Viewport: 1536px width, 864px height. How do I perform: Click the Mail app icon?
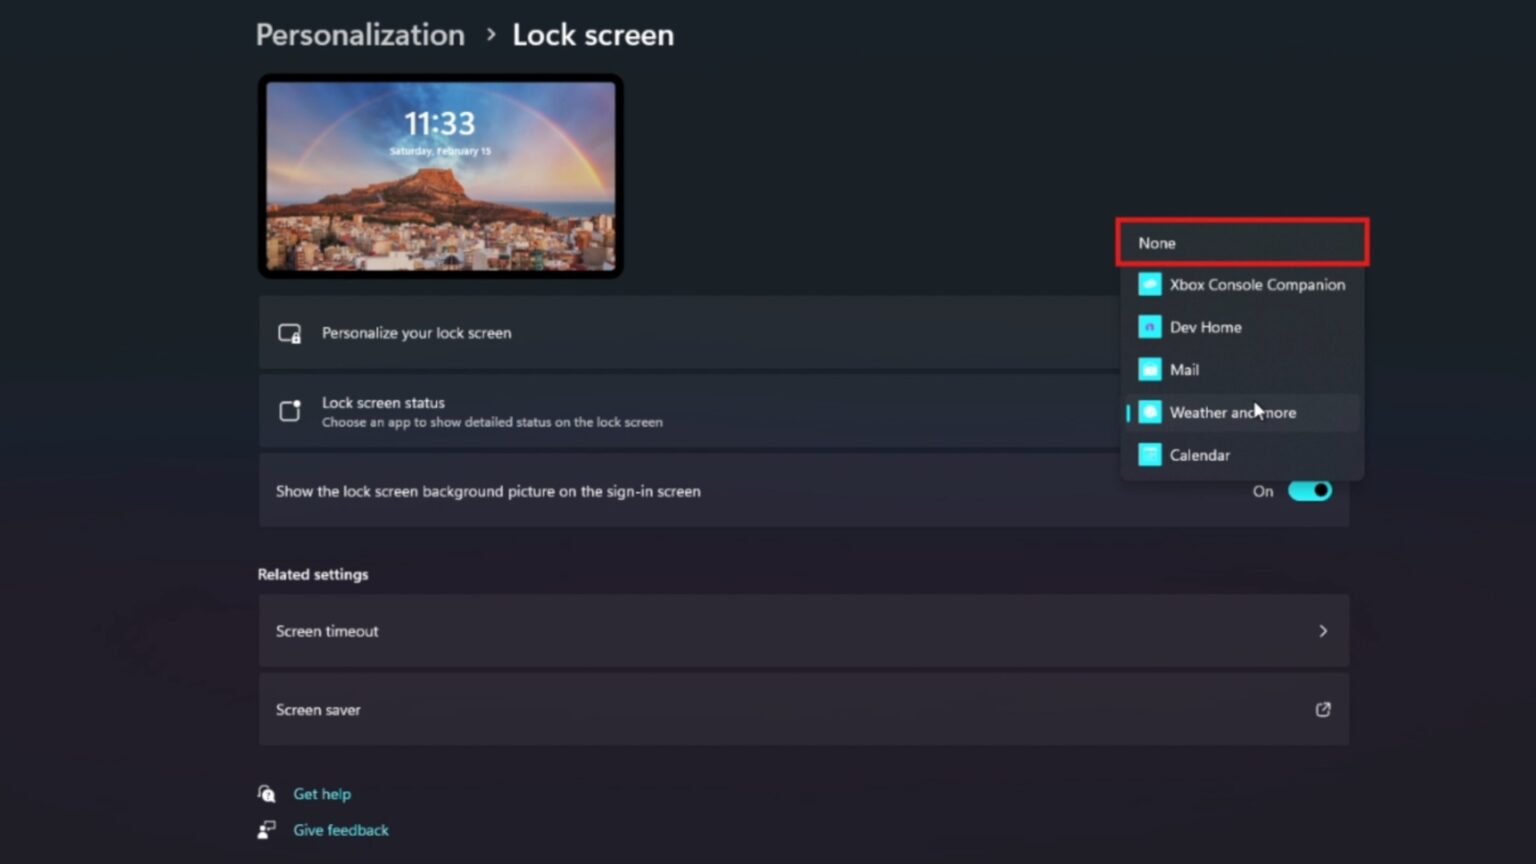pos(1148,369)
